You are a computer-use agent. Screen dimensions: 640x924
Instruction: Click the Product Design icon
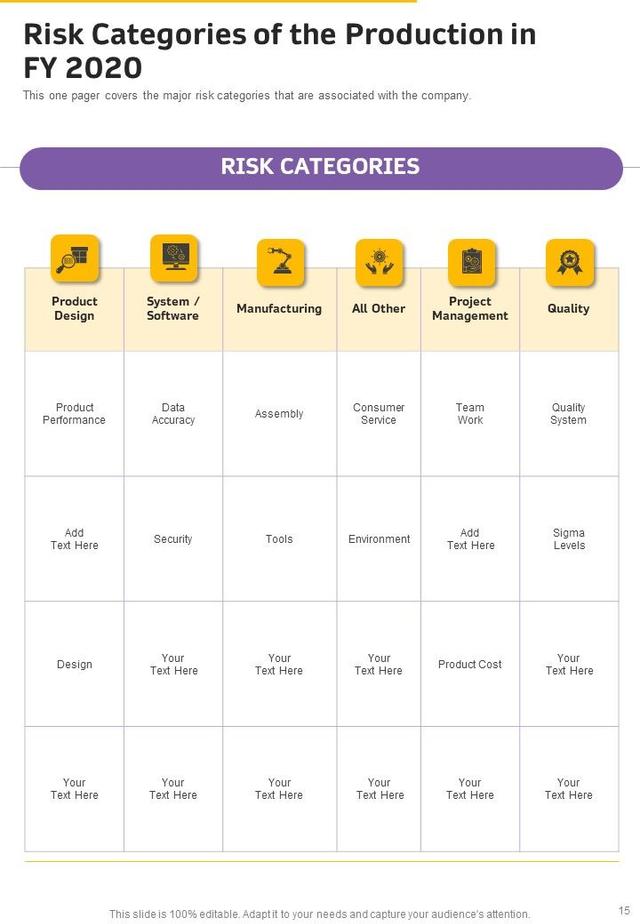[75, 260]
